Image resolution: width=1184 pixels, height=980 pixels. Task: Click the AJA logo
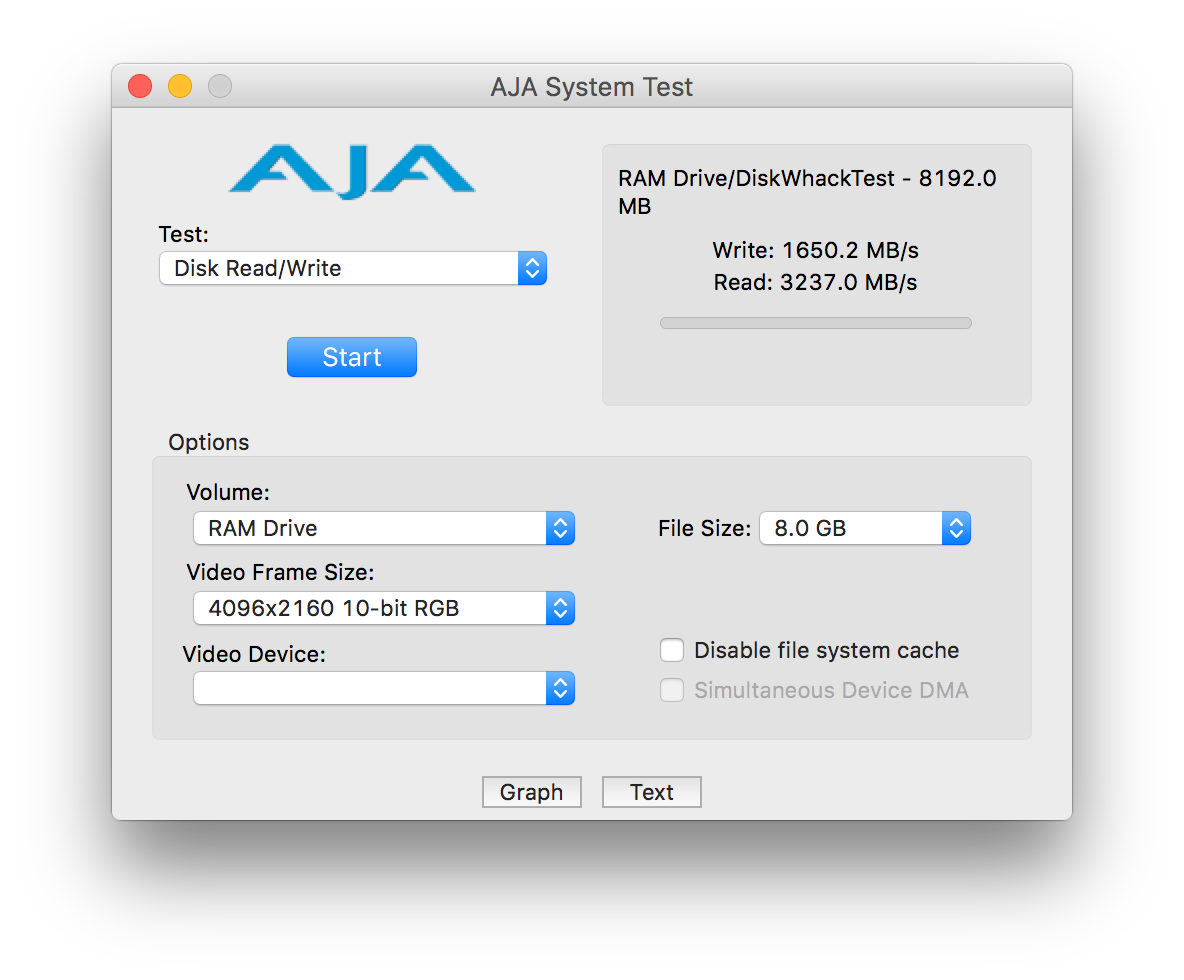coord(352,171)
